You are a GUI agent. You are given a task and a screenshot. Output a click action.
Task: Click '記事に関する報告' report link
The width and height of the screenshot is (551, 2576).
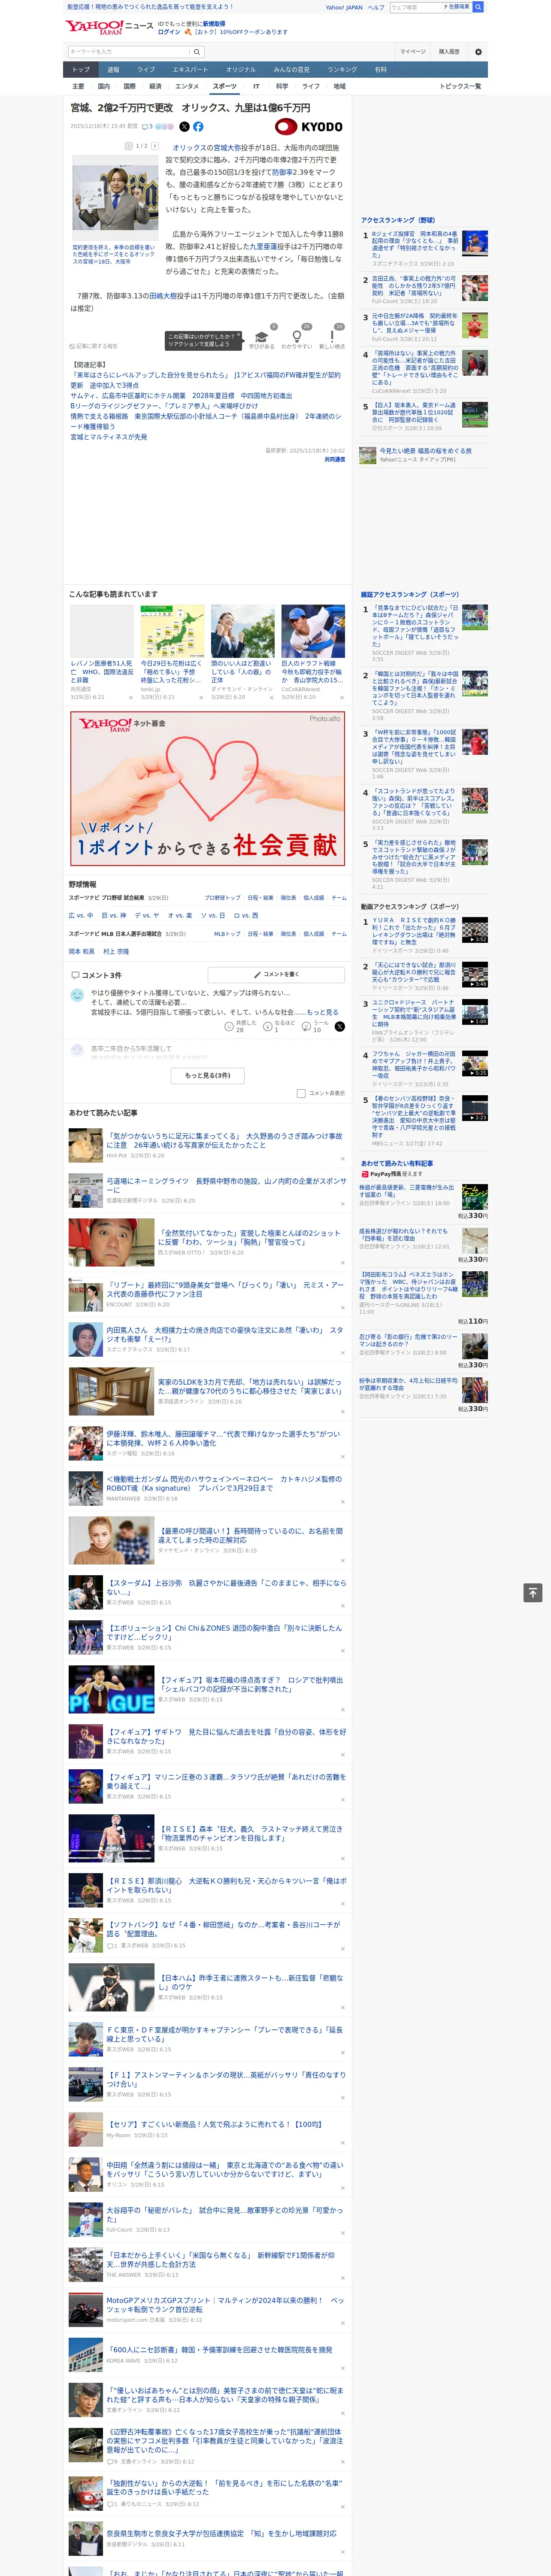[94, 346]
